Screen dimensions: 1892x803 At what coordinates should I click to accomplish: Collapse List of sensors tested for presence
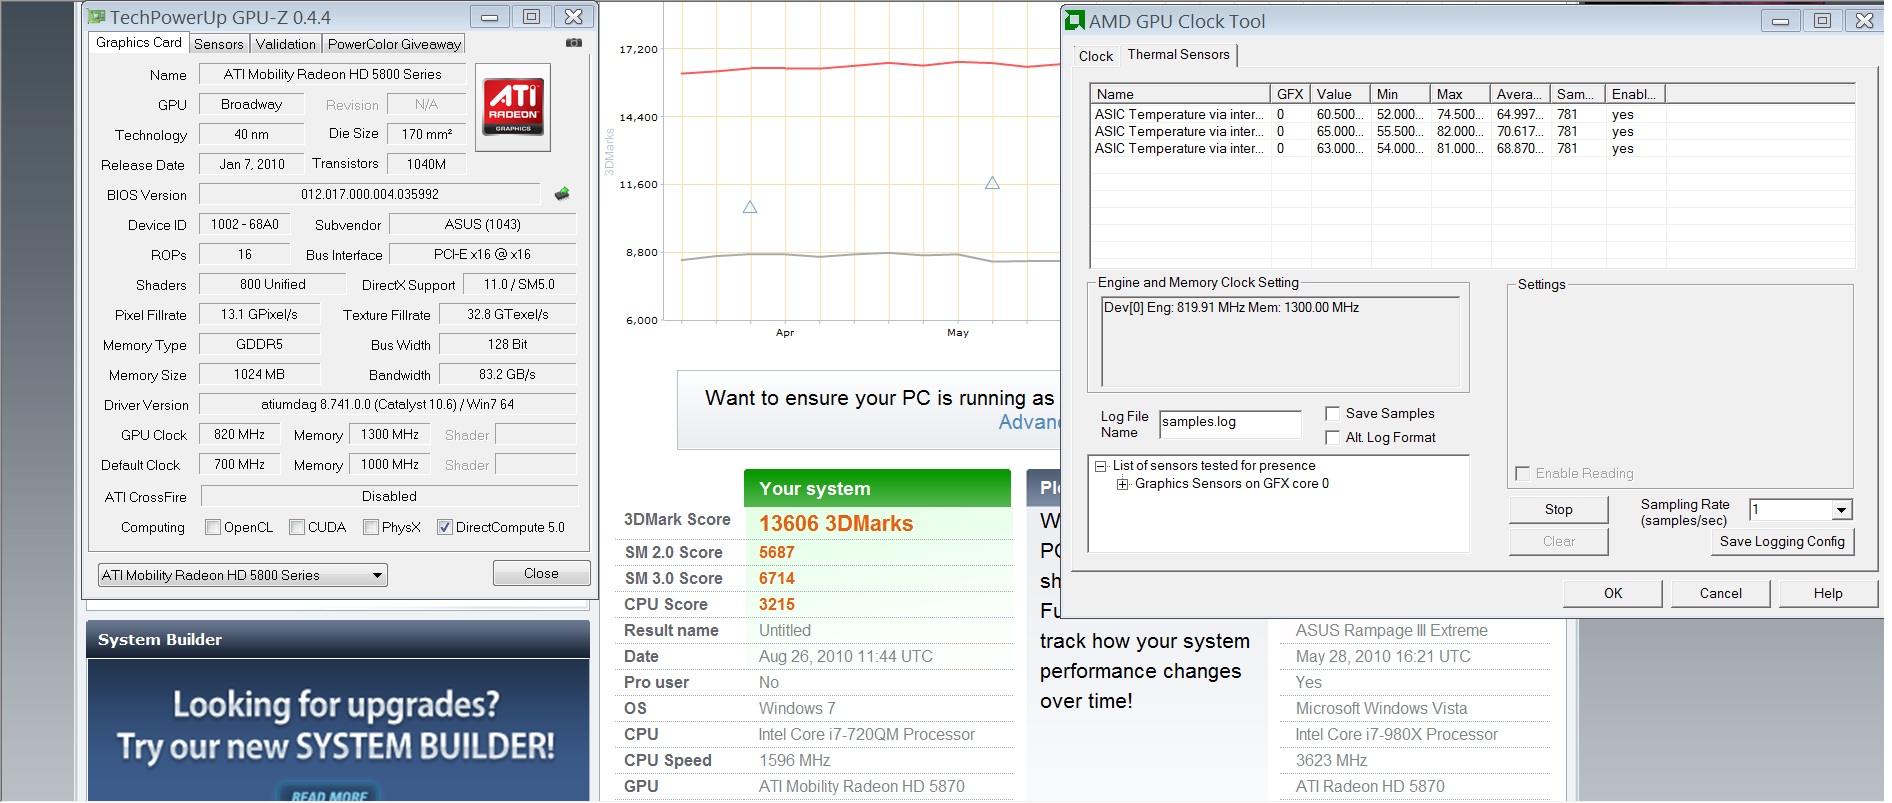[x=1100, y=466]
